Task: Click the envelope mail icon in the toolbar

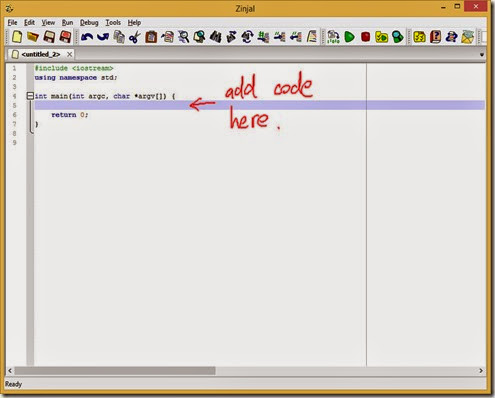Action: pos(468,37)
